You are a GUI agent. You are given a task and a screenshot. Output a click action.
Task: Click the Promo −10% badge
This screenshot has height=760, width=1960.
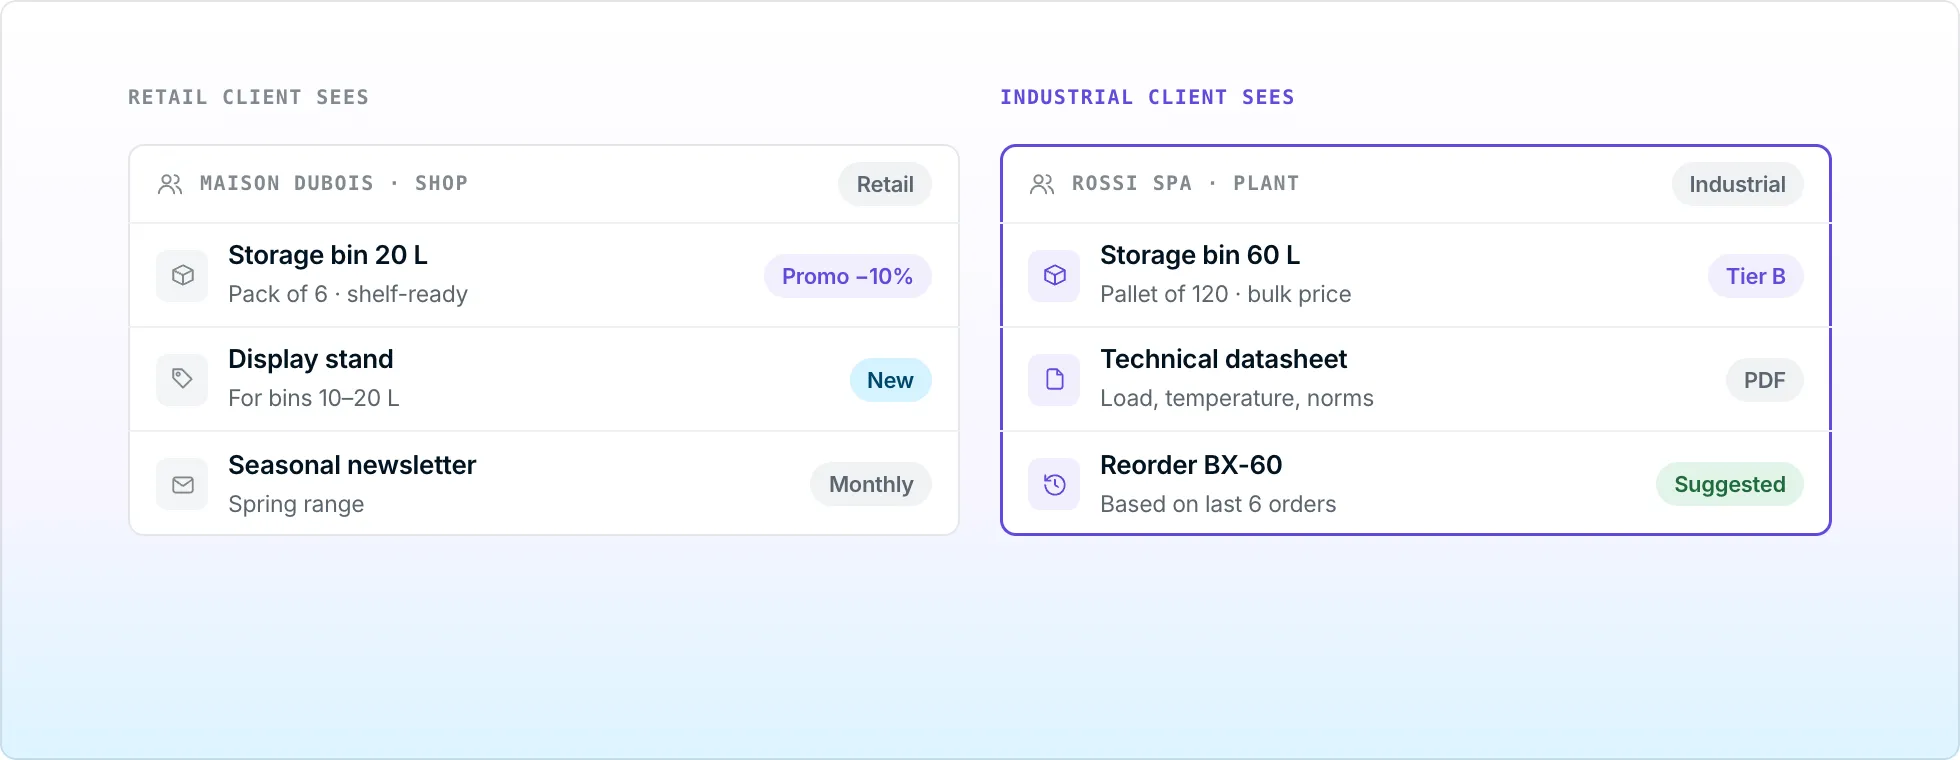847,276
